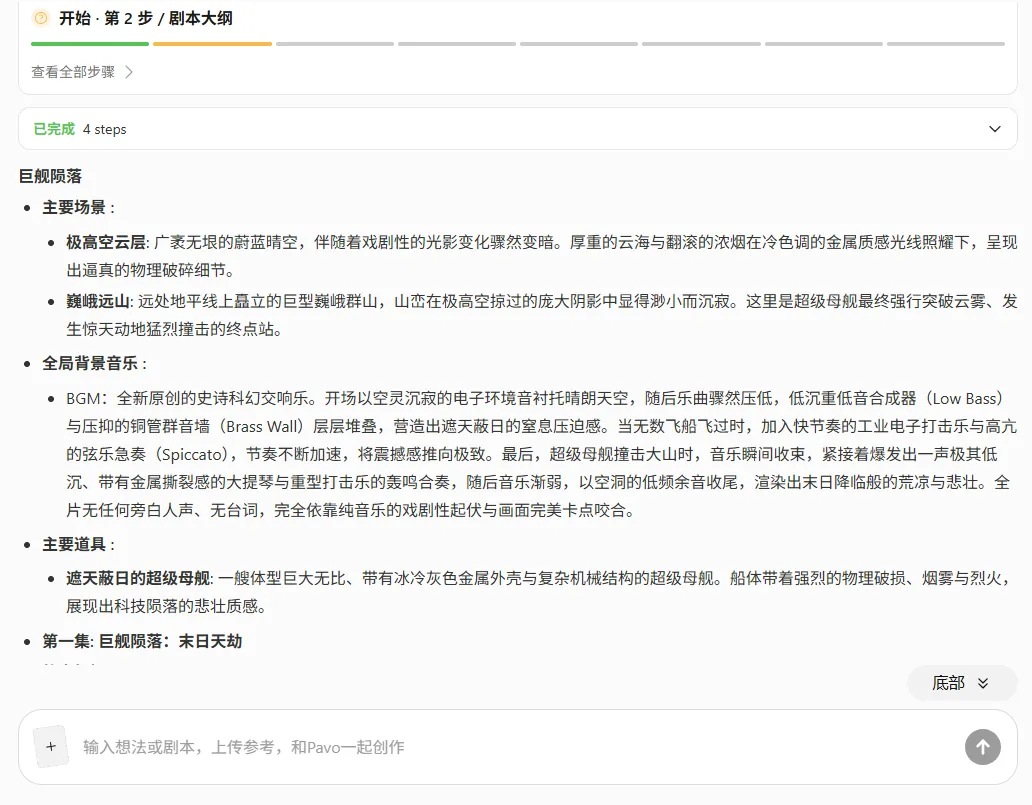Select the fourth gray progress step segment
Screen dimensions: 1032x805
click(457, 44)
